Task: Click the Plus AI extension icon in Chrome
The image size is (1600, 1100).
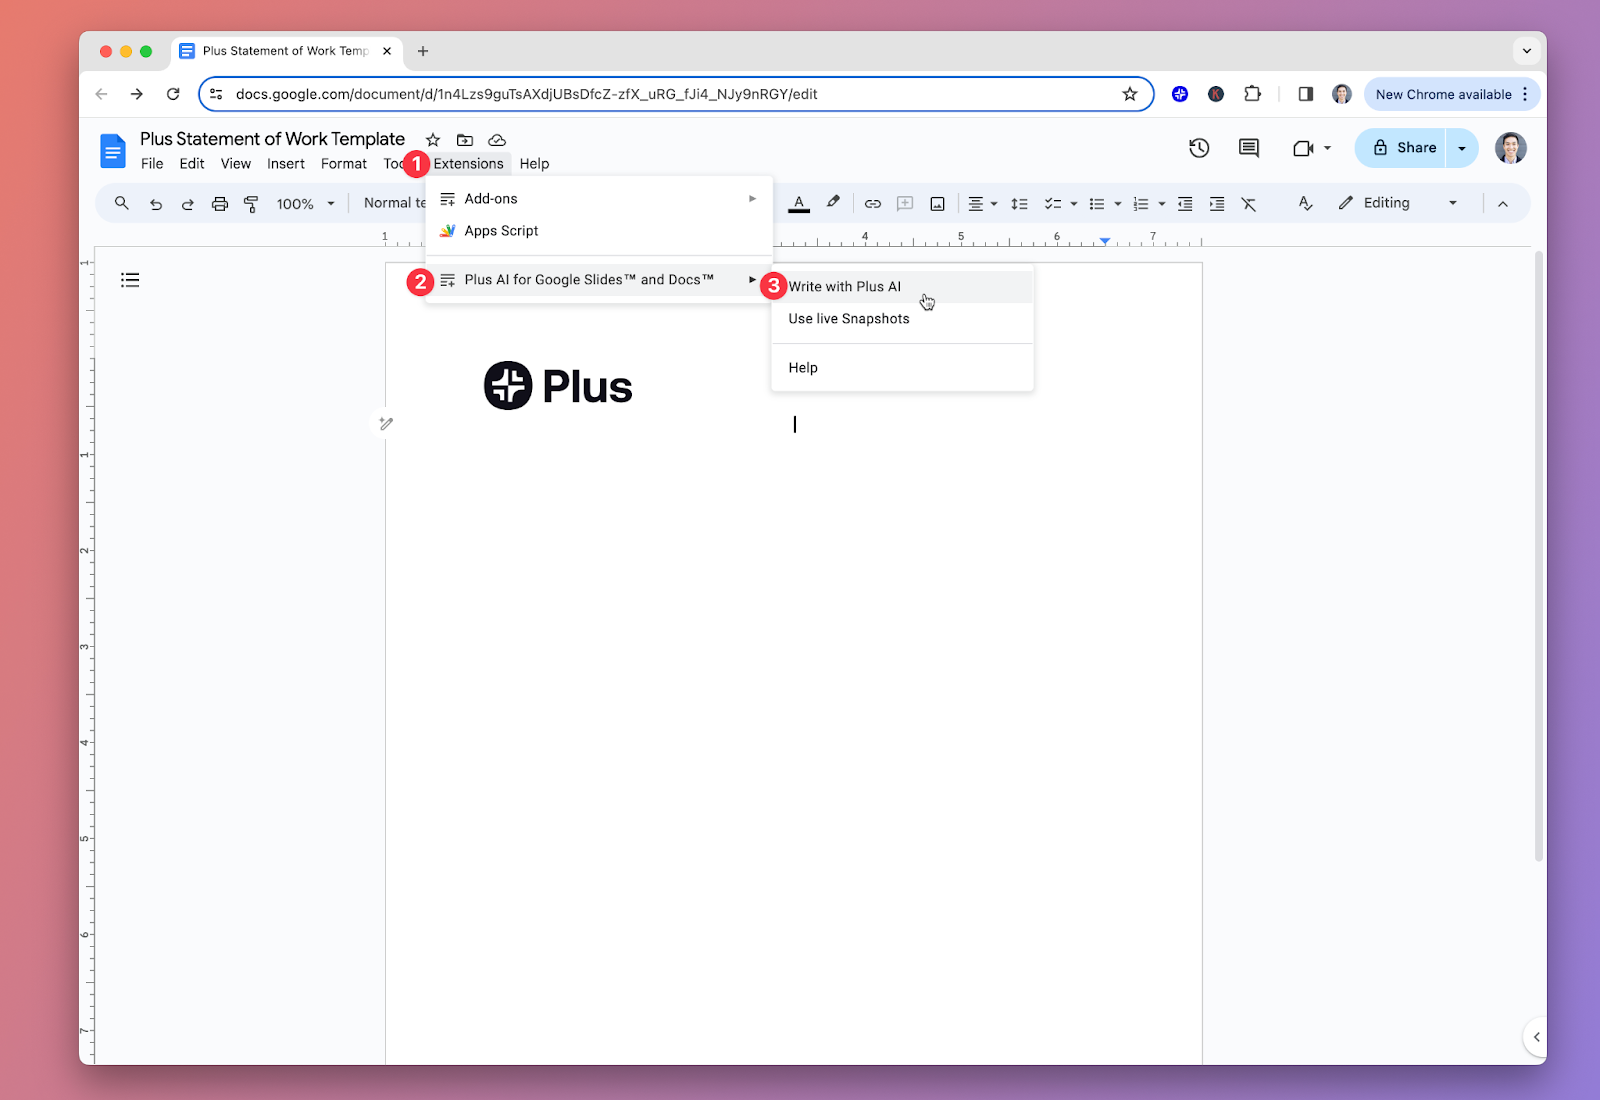Action: pyautogui.click(x=1180, y=94)
